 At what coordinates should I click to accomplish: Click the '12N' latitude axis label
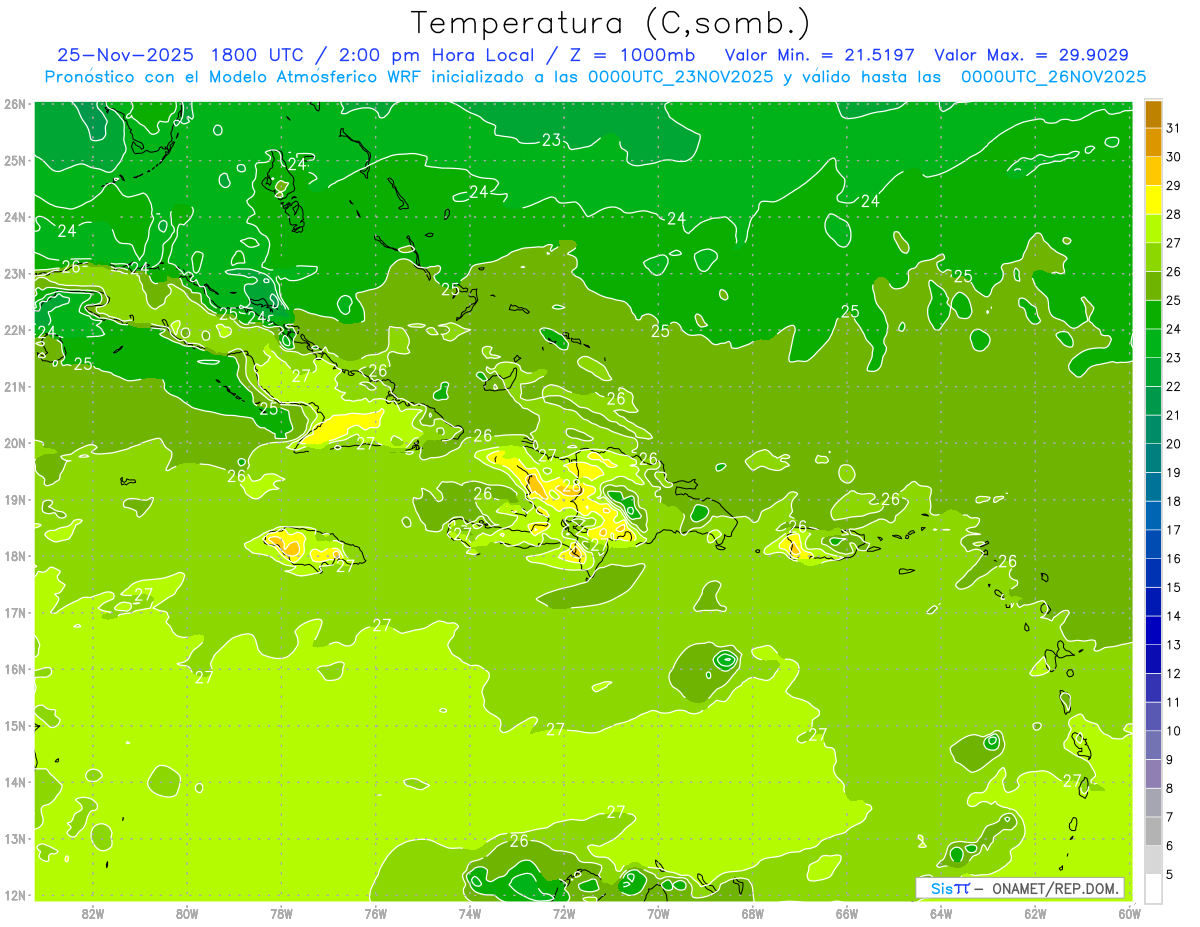pos(15,895)
